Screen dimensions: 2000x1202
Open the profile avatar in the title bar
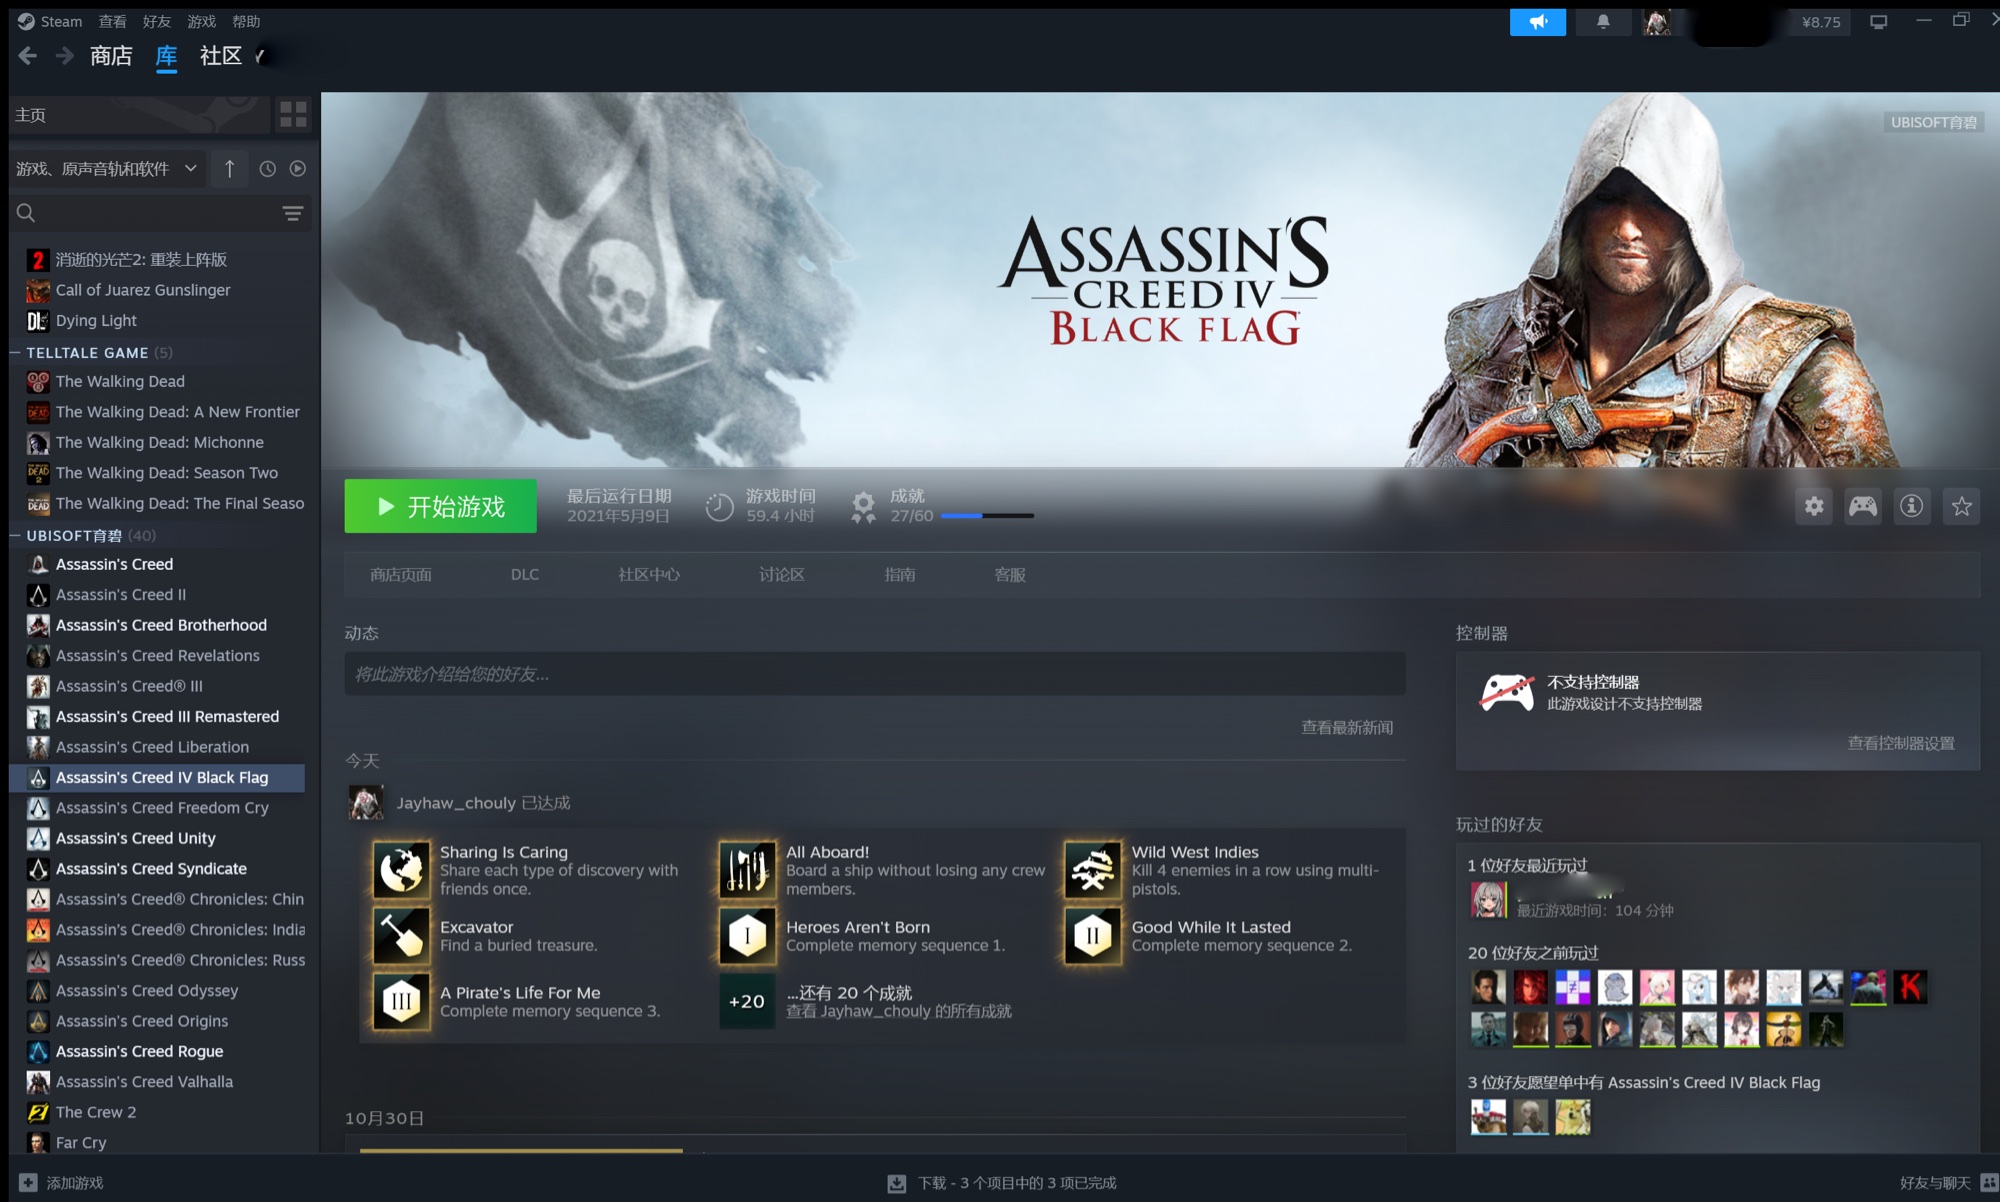1657,21
